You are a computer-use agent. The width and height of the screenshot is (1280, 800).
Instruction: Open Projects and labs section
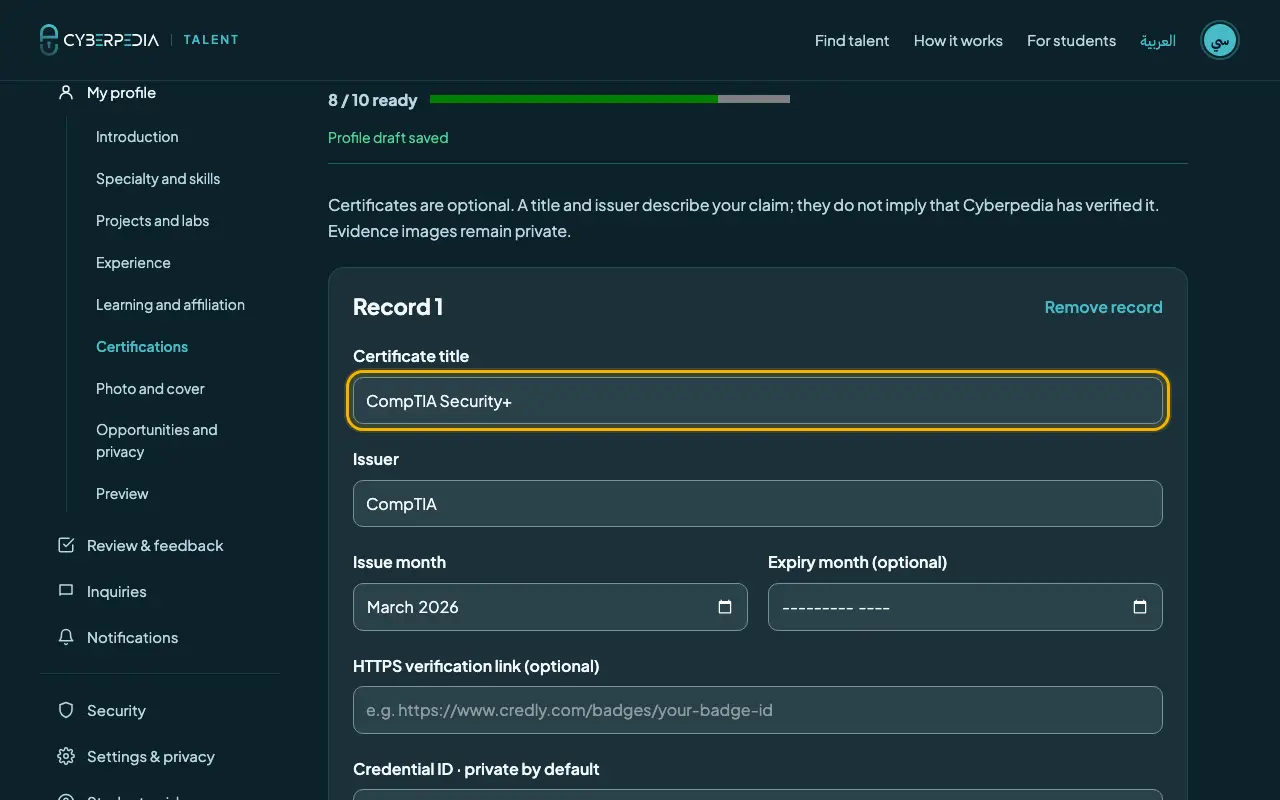tap(152, 221)
